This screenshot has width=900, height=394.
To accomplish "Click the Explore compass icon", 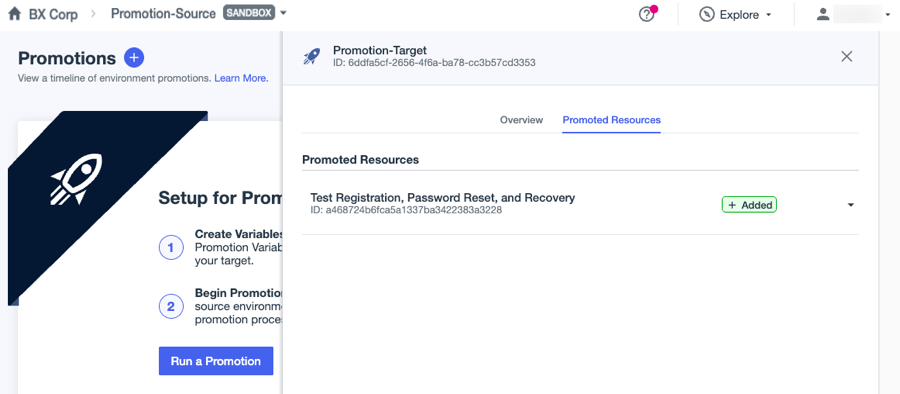I will [x=707, y=14].
